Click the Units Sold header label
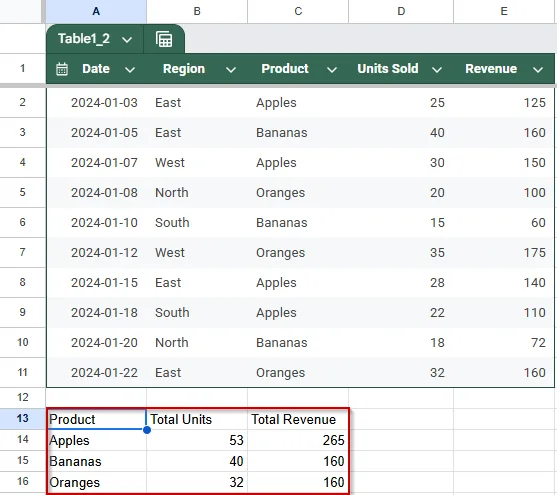557x495 pixels. [388, 69]
